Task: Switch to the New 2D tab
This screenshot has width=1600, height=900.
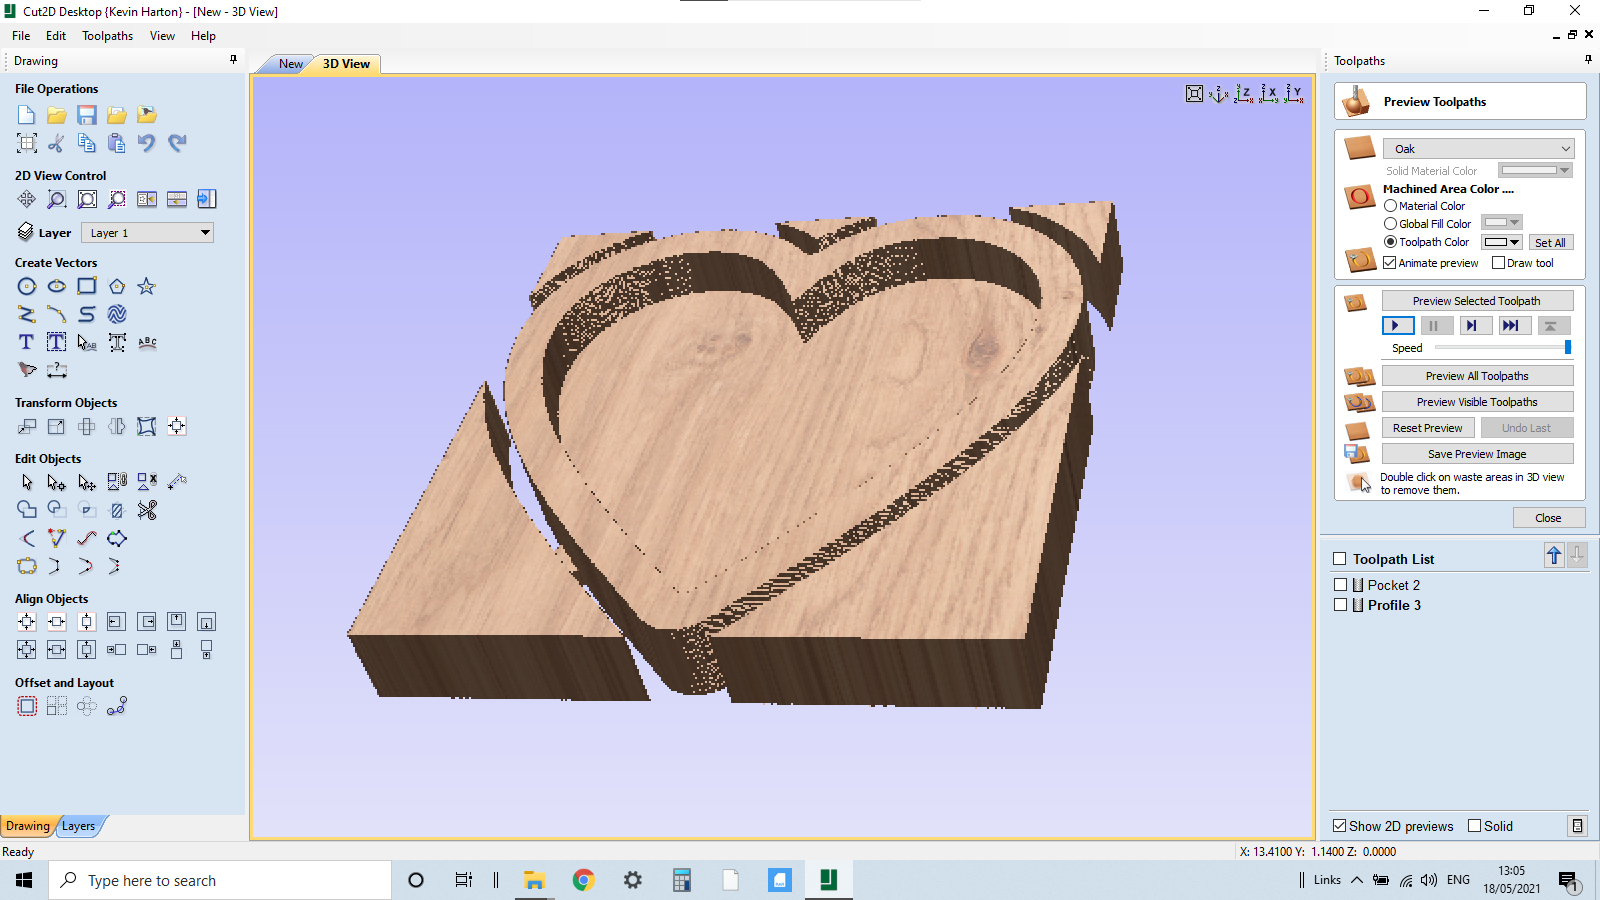Action: pos(290,64)
